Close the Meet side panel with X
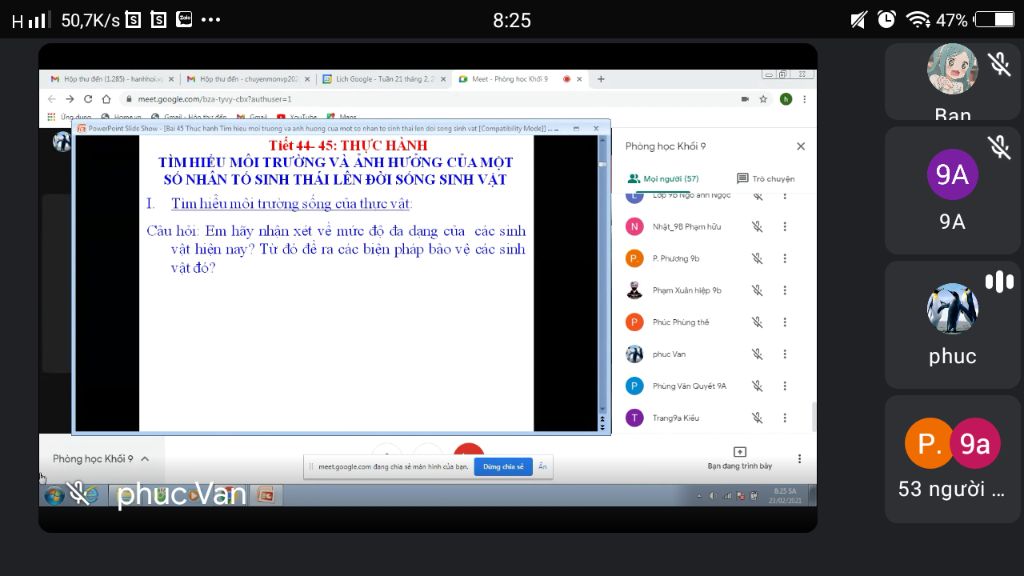Viewport: 1024px width, 576px height. (x=801, y=146)
